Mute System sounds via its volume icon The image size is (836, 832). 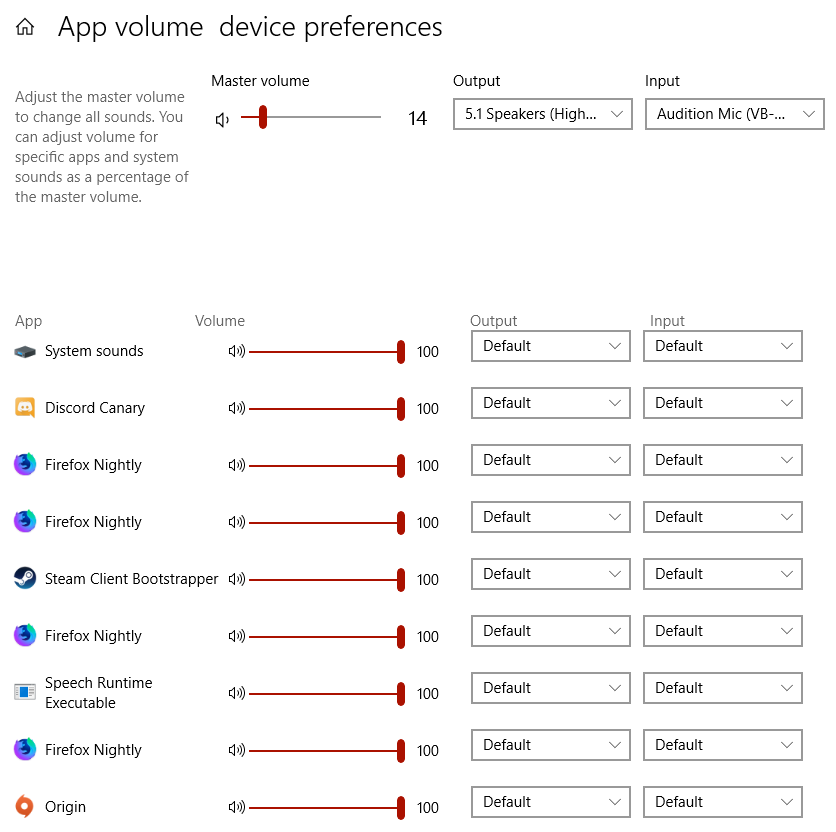point(236,350)
